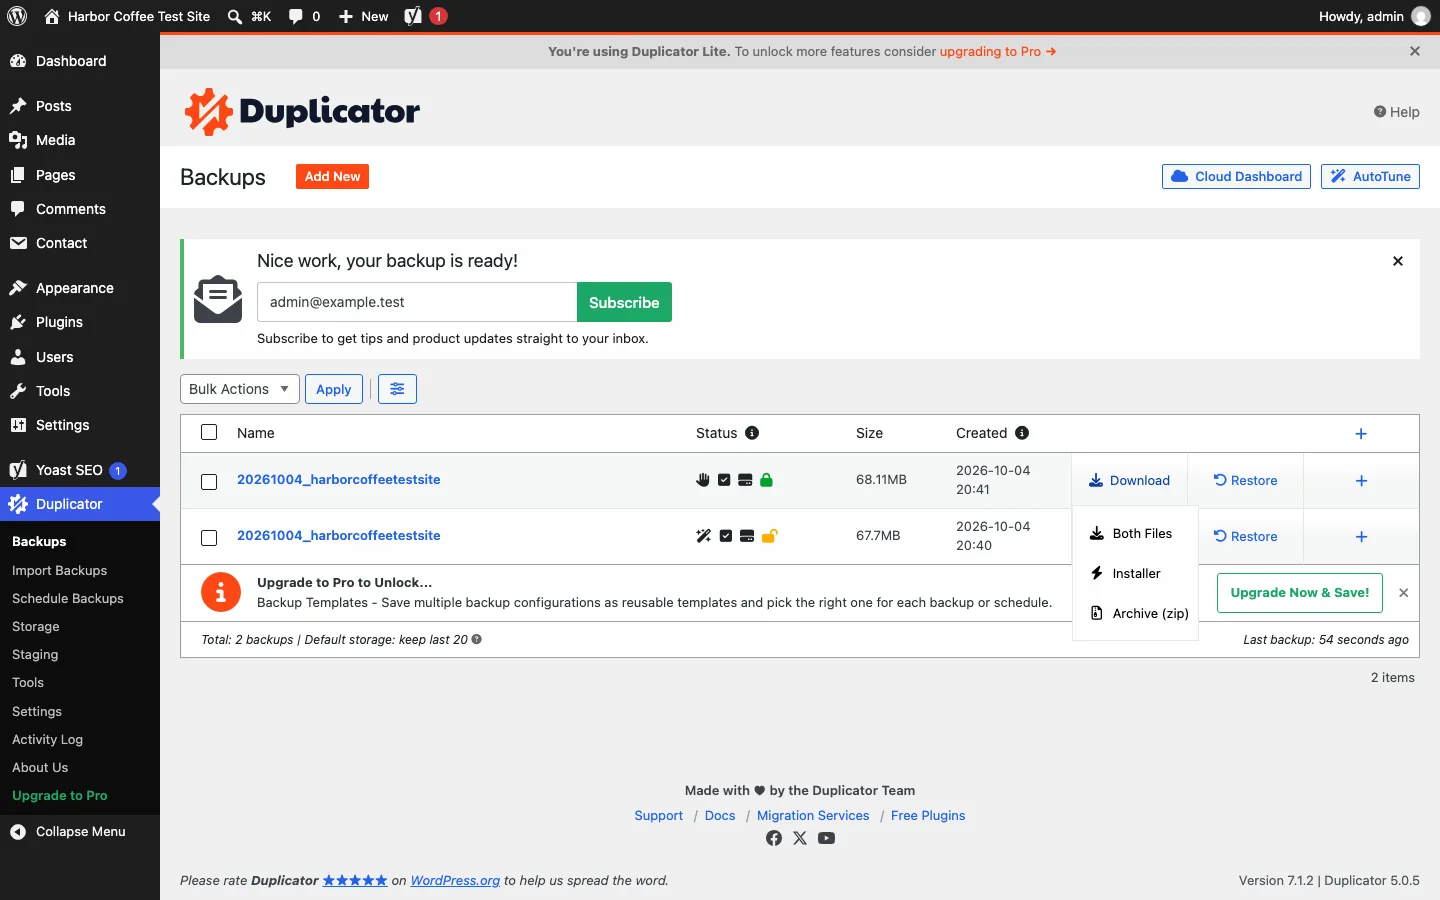This screenshot has height=900, width=1440.
Task: Open Schedule Backups in sidebar submenu
Action: click(68, 598)
